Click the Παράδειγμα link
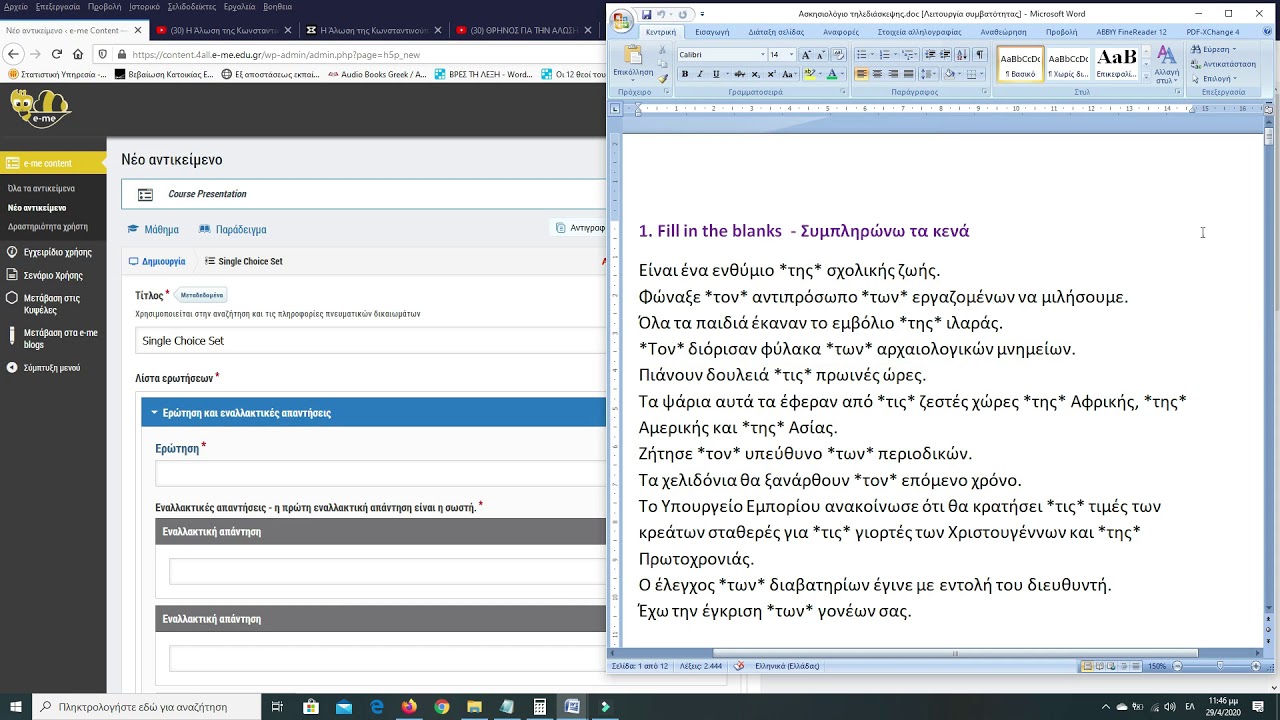1280x720 pixels. click(233, 229)
